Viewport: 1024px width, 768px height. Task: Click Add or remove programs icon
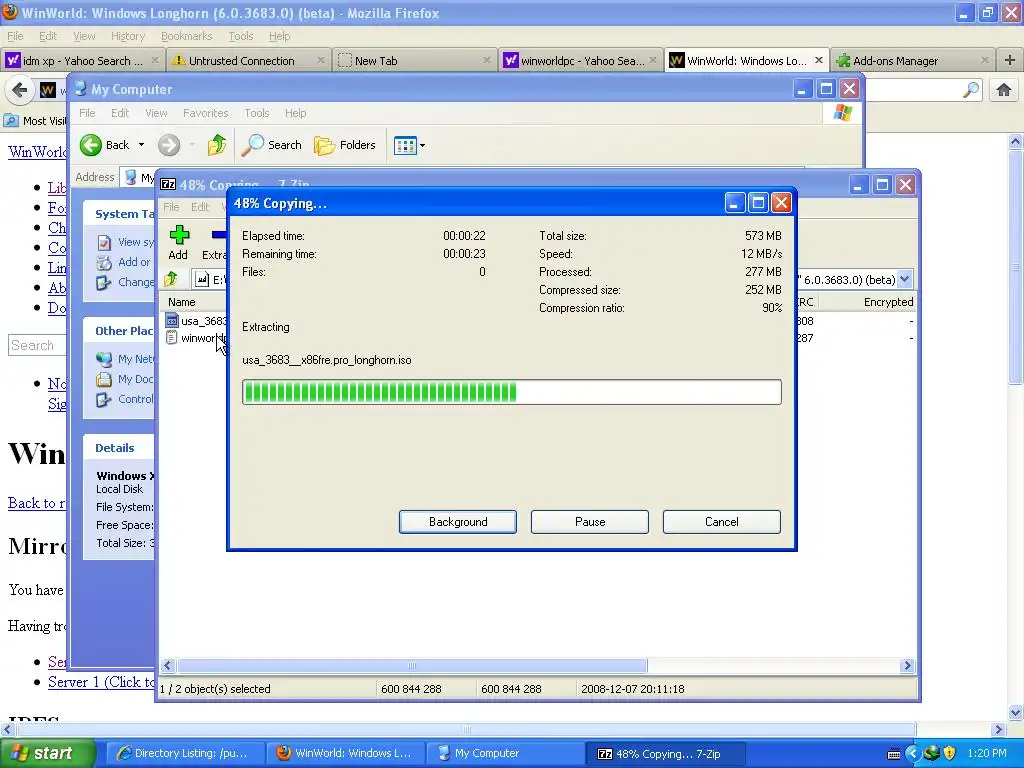(x=104, y=263)
